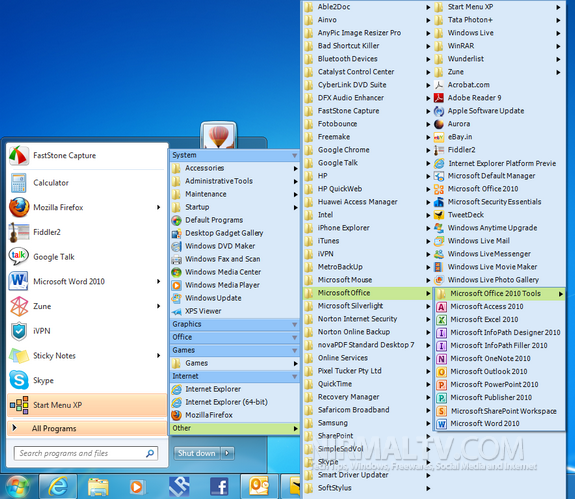Screen dimensions: 575x499
Task: Launch Adobe Reader 9
Action: 499,98
